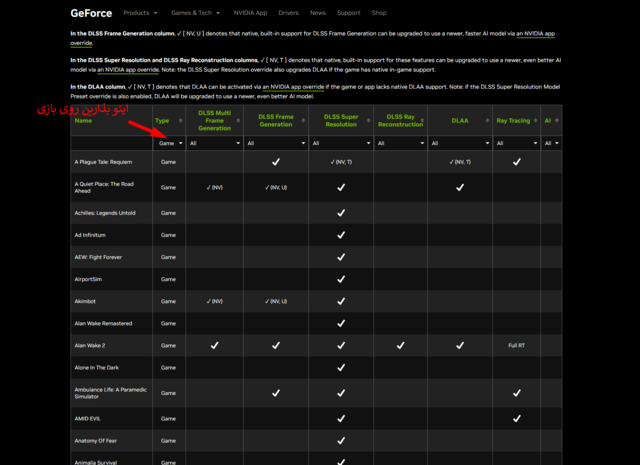This screenshot has width=640, height=465.
Task: Click the Alan Wake 2 row name
Action: click(90, 345)
